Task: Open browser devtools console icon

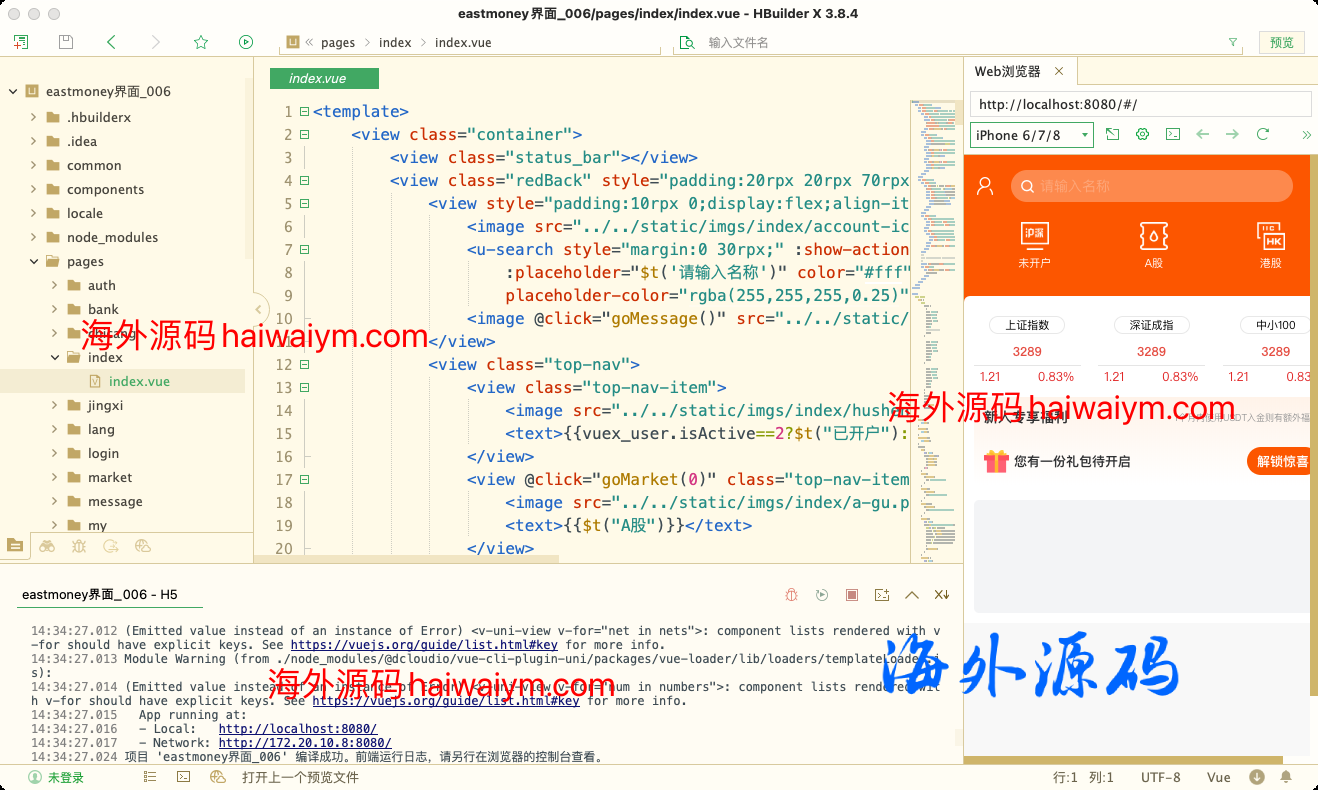Action: [x=1173, y=134]
